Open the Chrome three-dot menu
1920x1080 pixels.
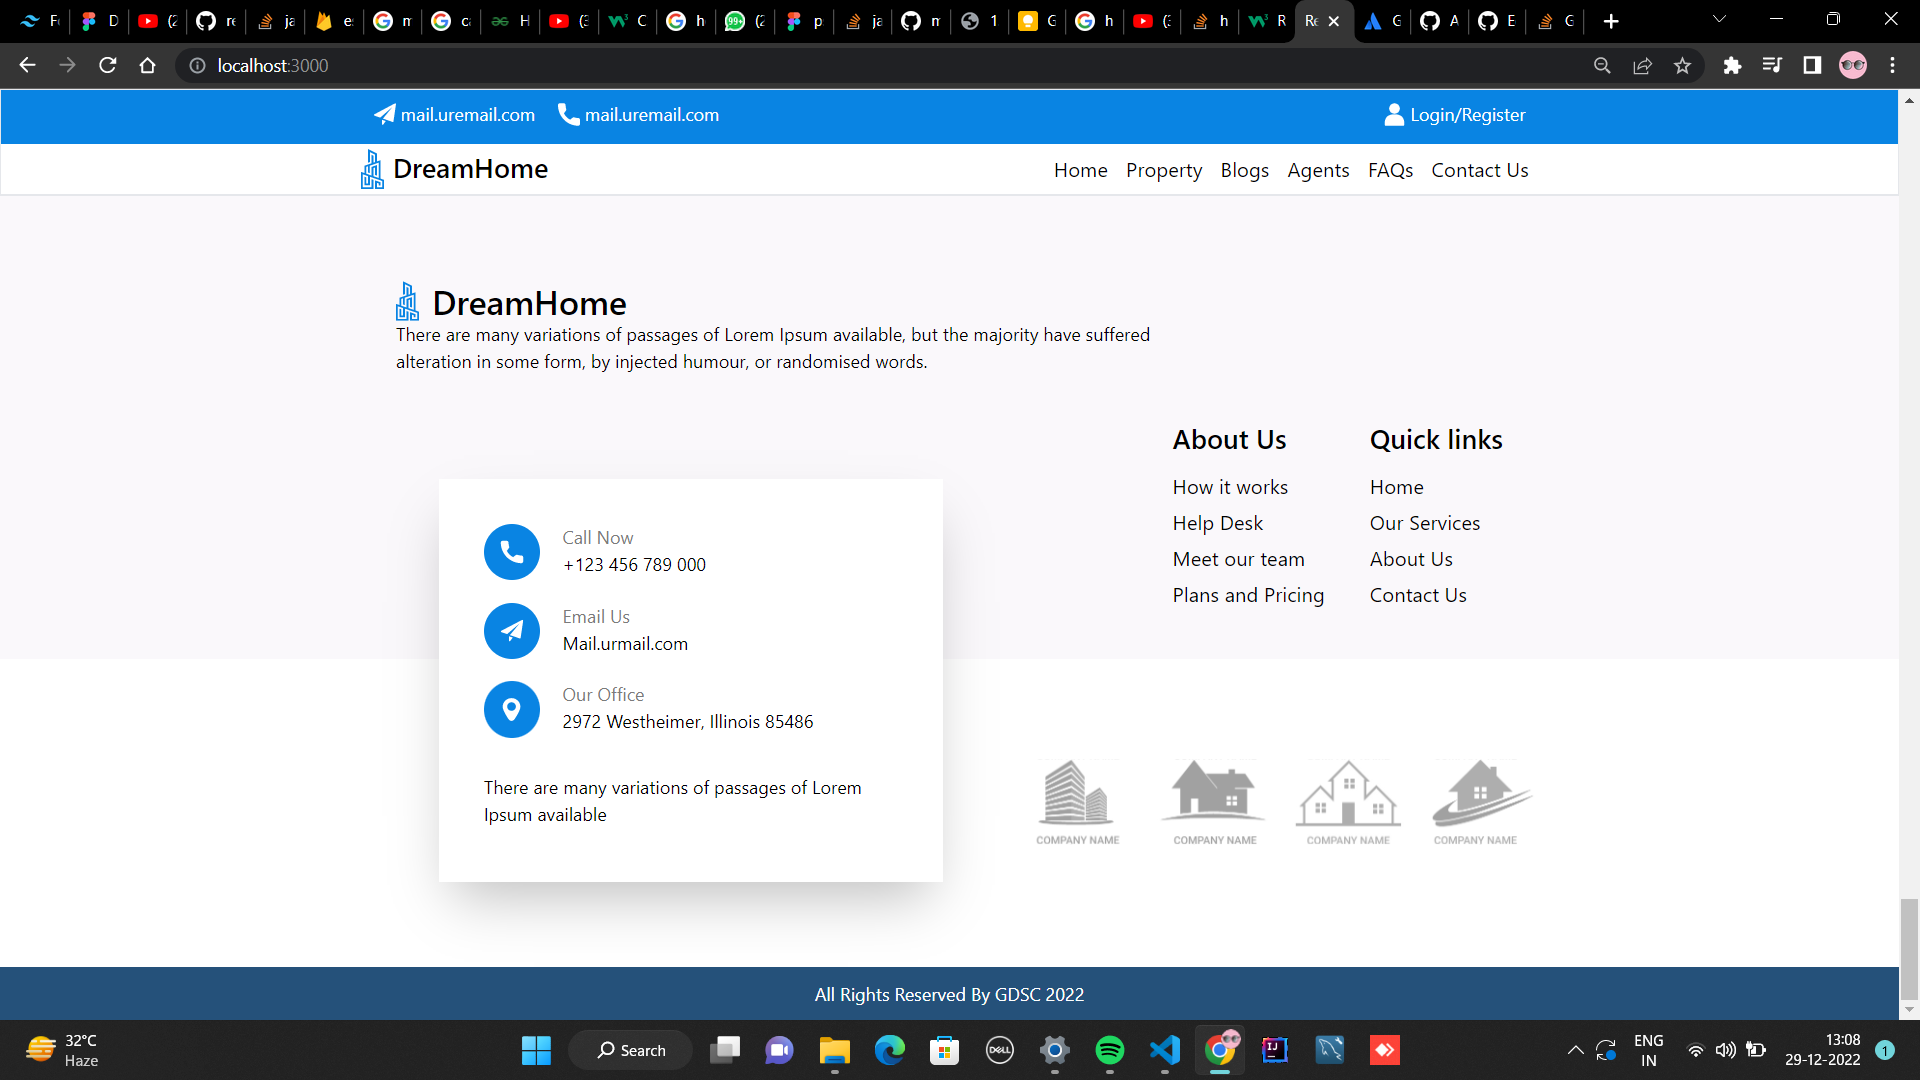(1892, 65)
